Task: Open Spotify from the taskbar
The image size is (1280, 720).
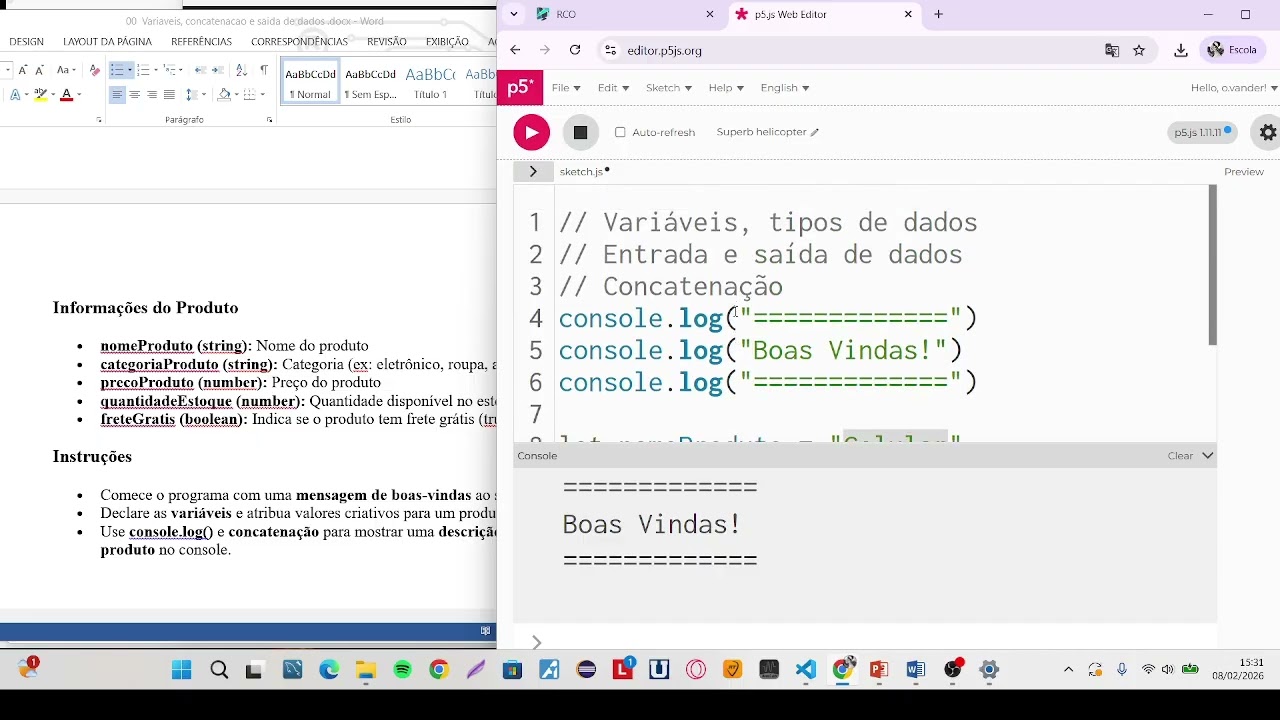Action: (x=403, y=670)
